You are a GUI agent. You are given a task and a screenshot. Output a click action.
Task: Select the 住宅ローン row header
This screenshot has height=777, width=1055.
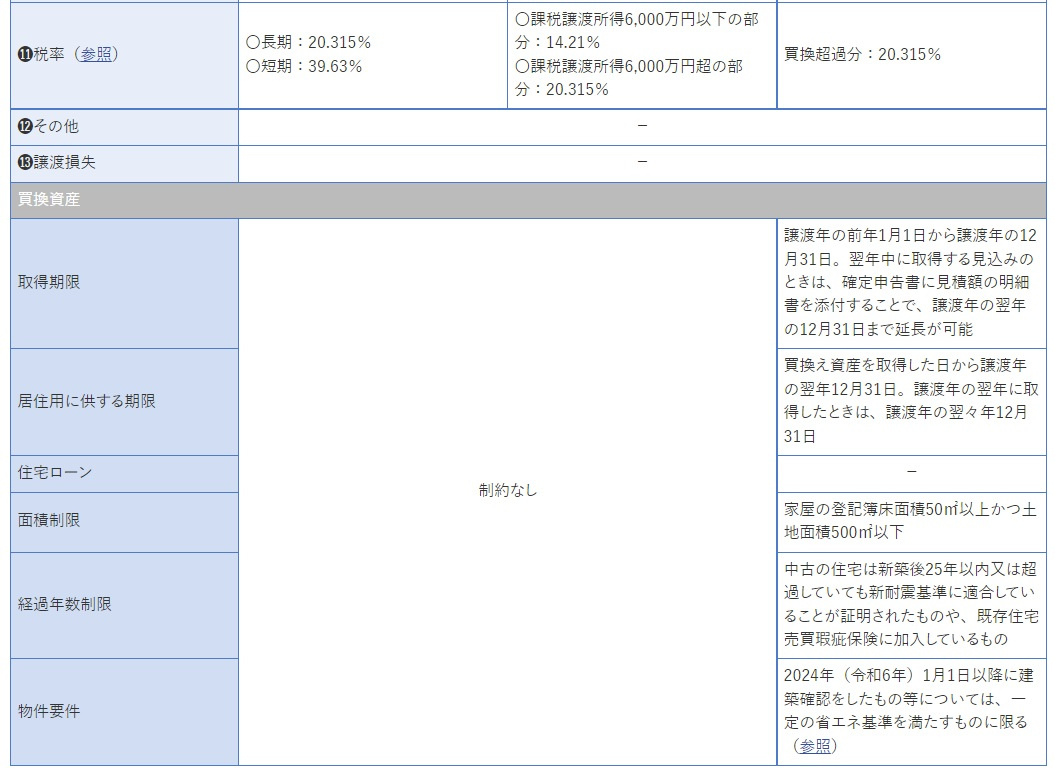55,472
